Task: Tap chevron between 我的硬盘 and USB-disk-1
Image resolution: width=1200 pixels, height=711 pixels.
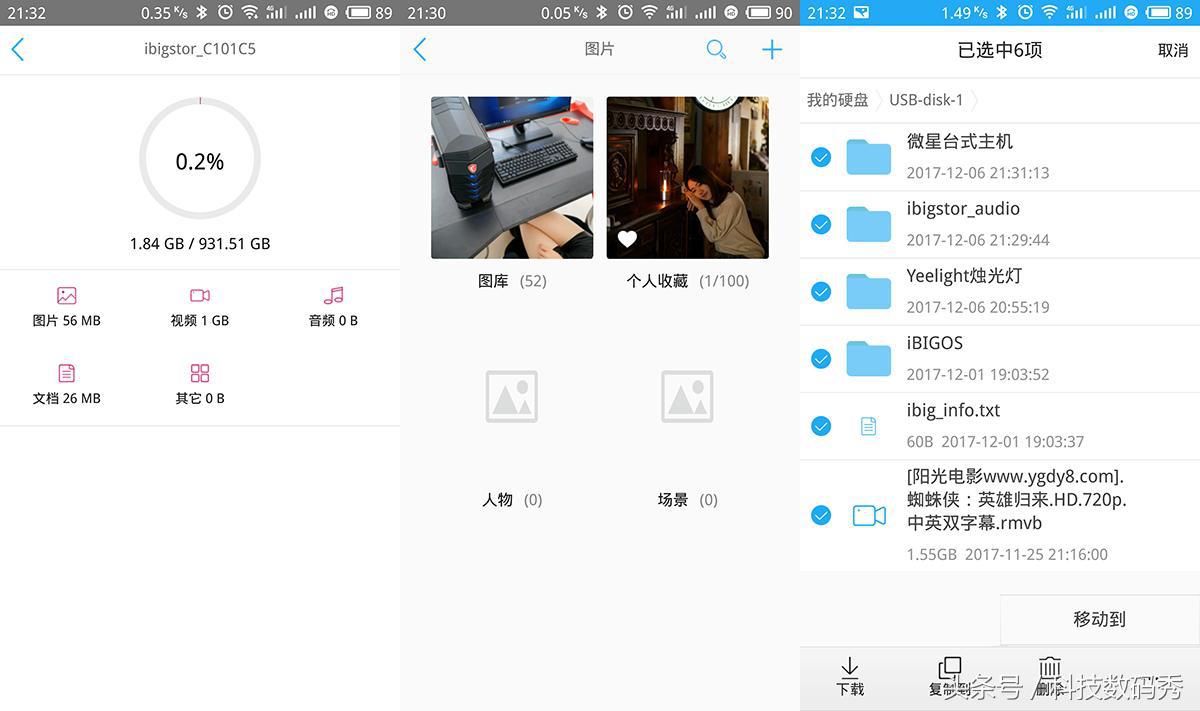Action: click(880, 100)
